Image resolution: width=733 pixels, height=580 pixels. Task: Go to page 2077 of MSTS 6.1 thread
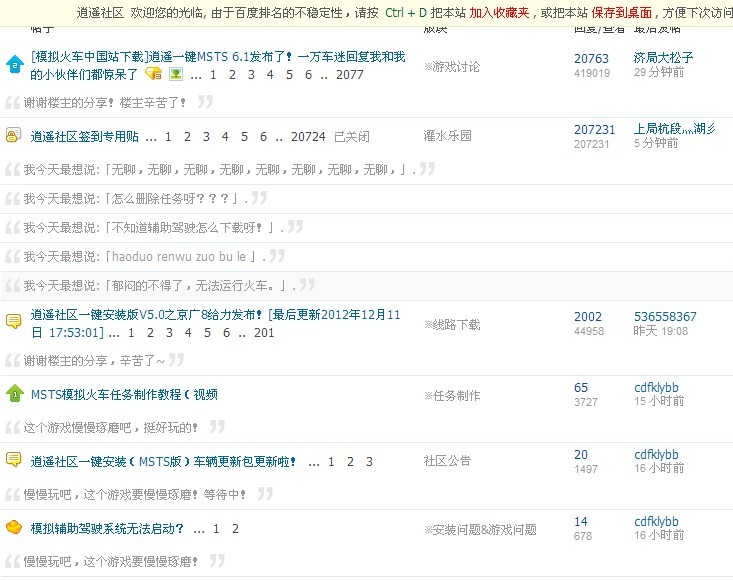tap(350, 75)
